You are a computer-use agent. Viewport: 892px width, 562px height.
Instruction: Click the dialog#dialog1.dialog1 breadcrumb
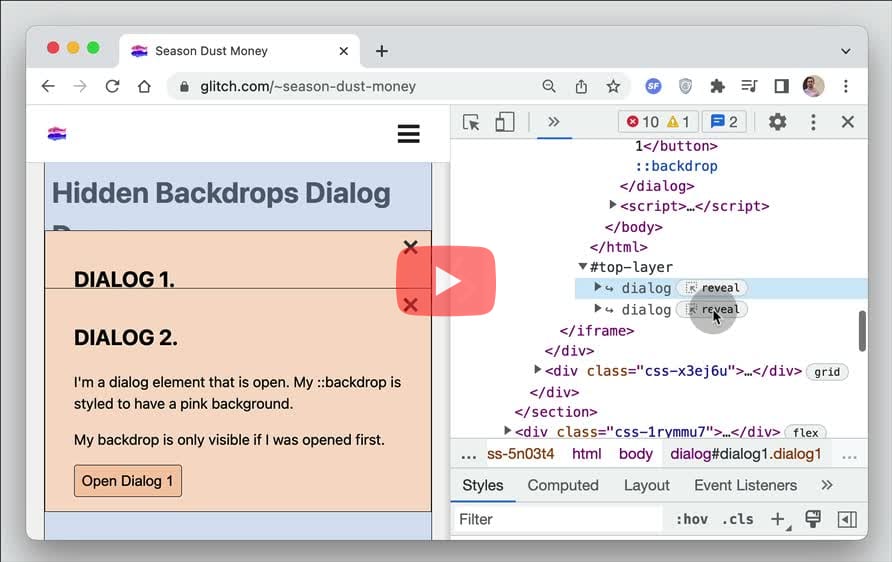pyautogui.click(x=746, y=454)
